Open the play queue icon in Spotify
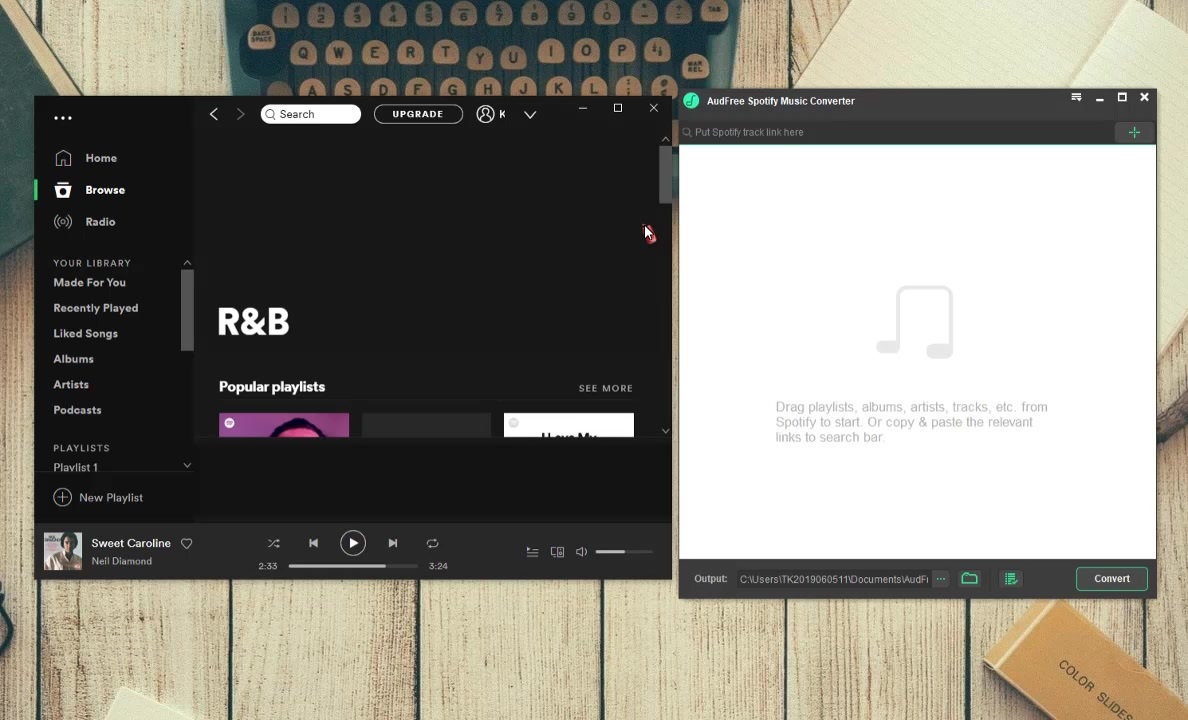This screenshot has height=720, width=1188. click(532, 551)
